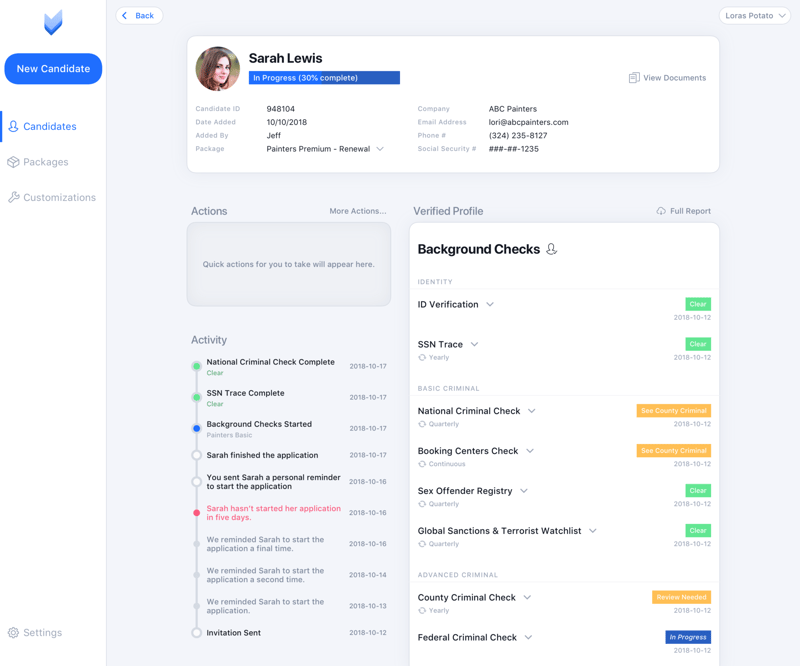This screenshot has width=800, height=666.
Task: Click More Actions link
Action: point(358,211)
